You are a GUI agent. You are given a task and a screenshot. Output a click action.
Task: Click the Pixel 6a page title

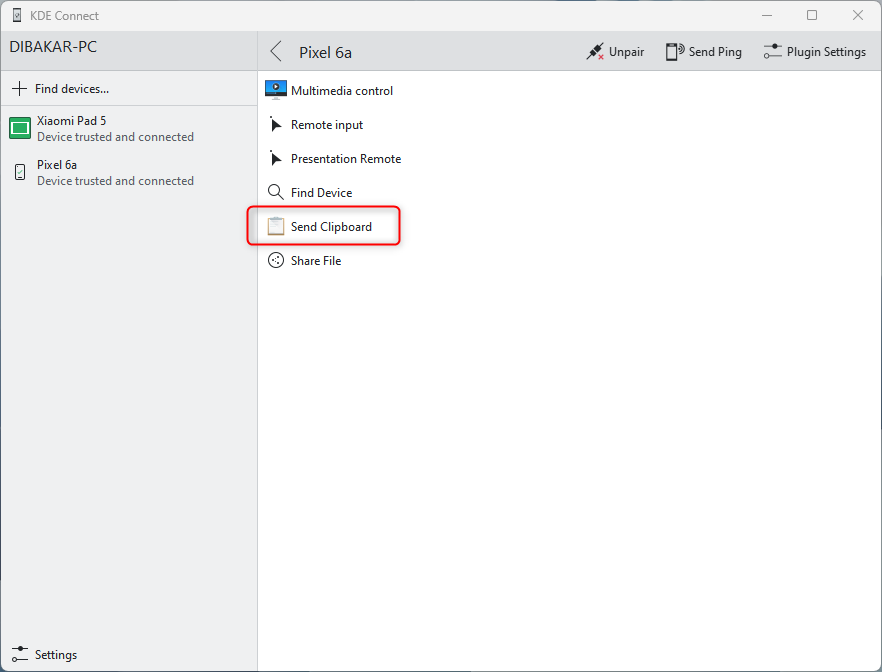coord(325,52)
